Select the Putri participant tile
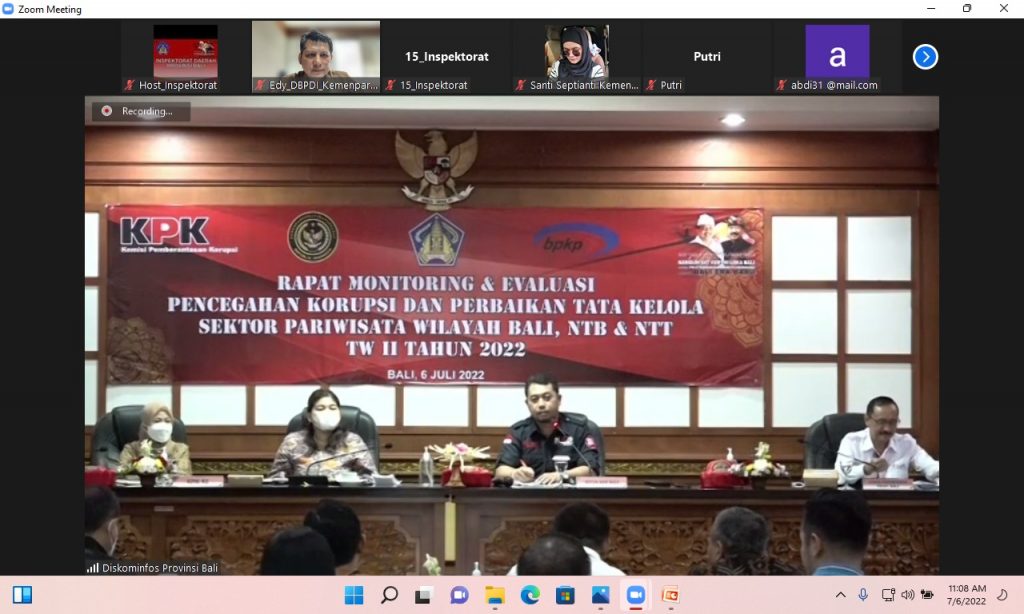1024x614 pixels. tap(707, 57)
